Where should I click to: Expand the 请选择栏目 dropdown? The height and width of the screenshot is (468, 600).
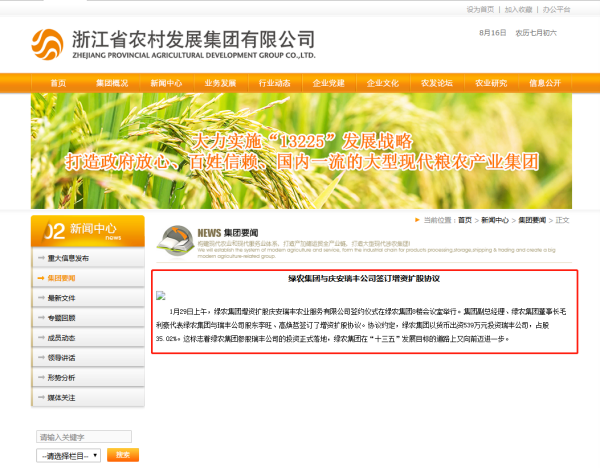pyautogui.click(x=68, y=455)
